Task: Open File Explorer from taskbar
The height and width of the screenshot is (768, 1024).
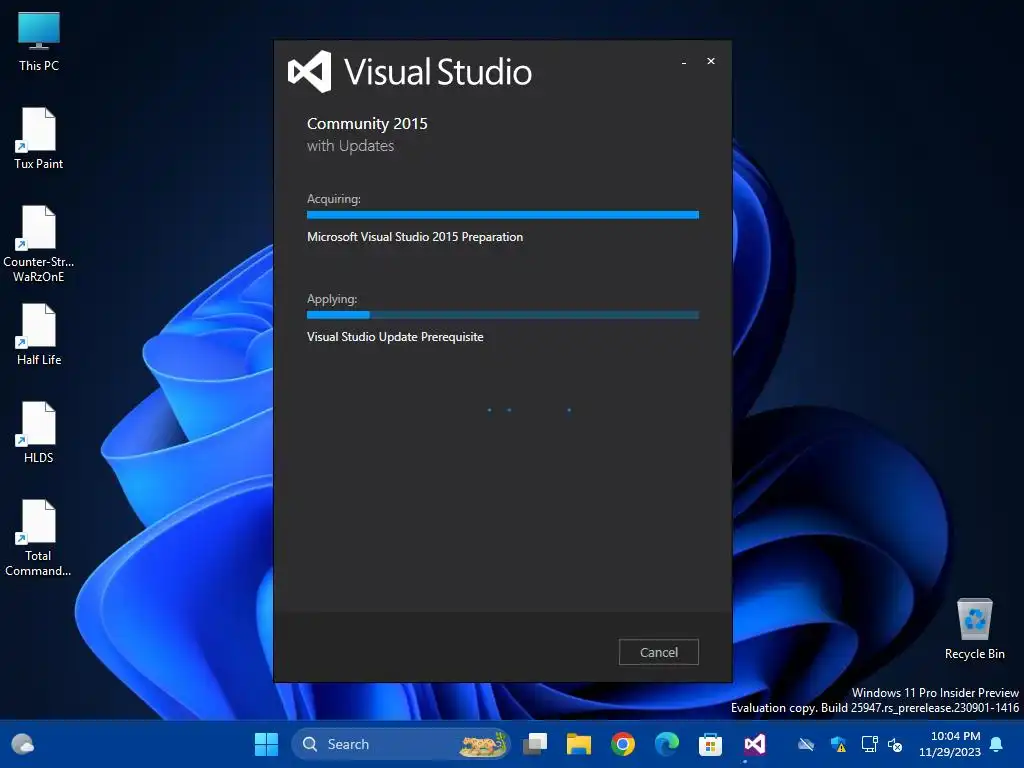Action: pyautogui.click(x=579, y=744)
